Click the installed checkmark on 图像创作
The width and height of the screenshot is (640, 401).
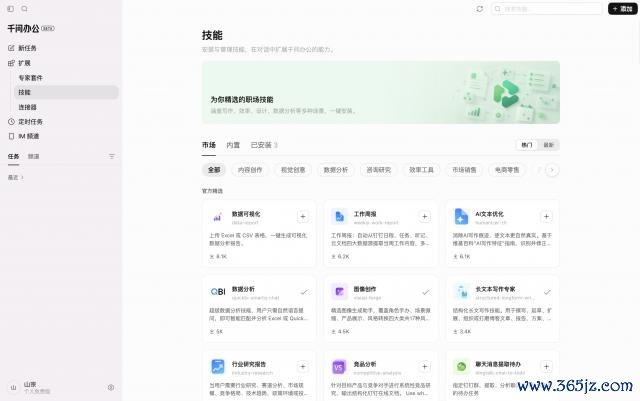click(426, 292)
